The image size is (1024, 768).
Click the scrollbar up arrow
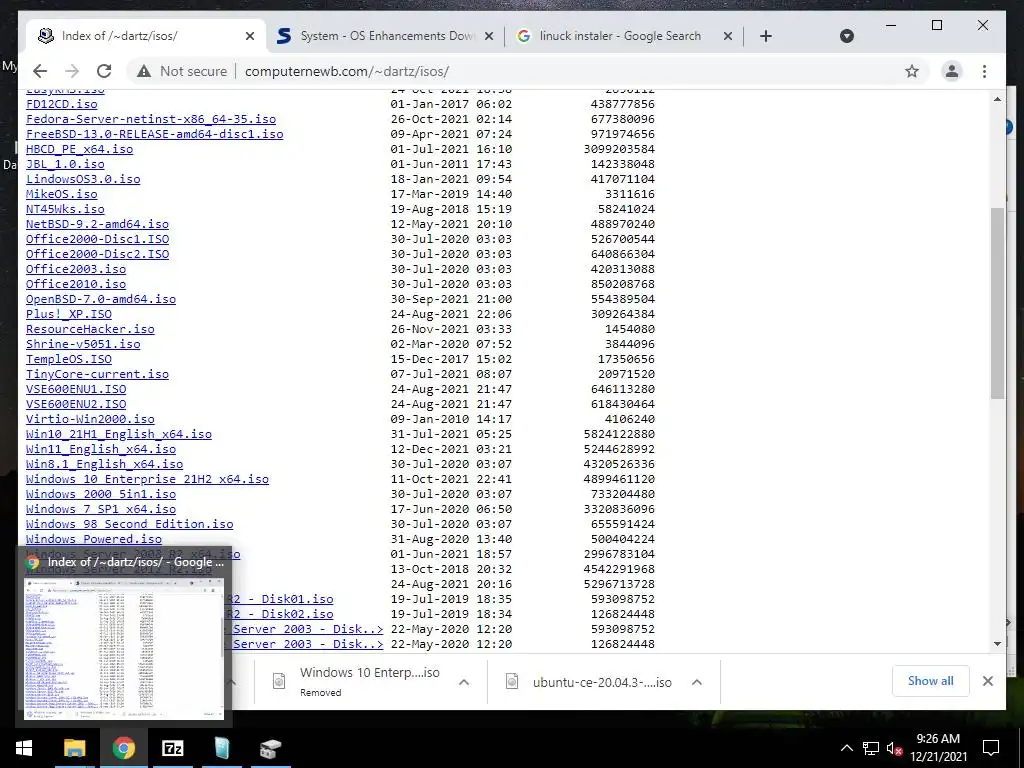997,99
